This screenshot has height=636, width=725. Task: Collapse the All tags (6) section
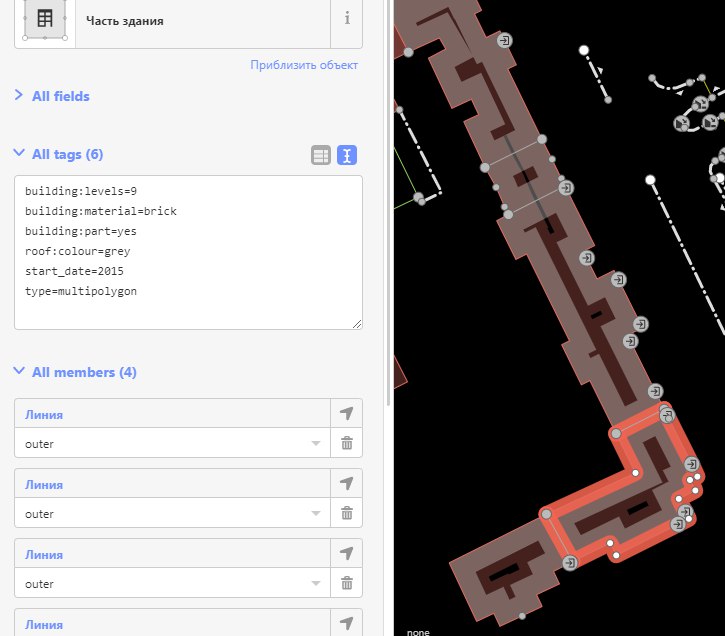coord(59,154)
